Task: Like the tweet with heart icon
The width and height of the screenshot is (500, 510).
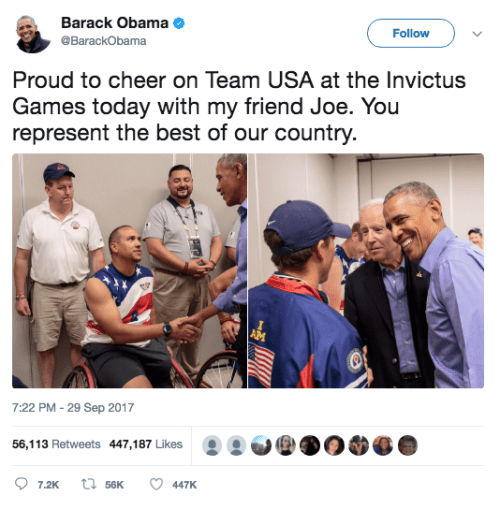Action: [x=156, y=484]
